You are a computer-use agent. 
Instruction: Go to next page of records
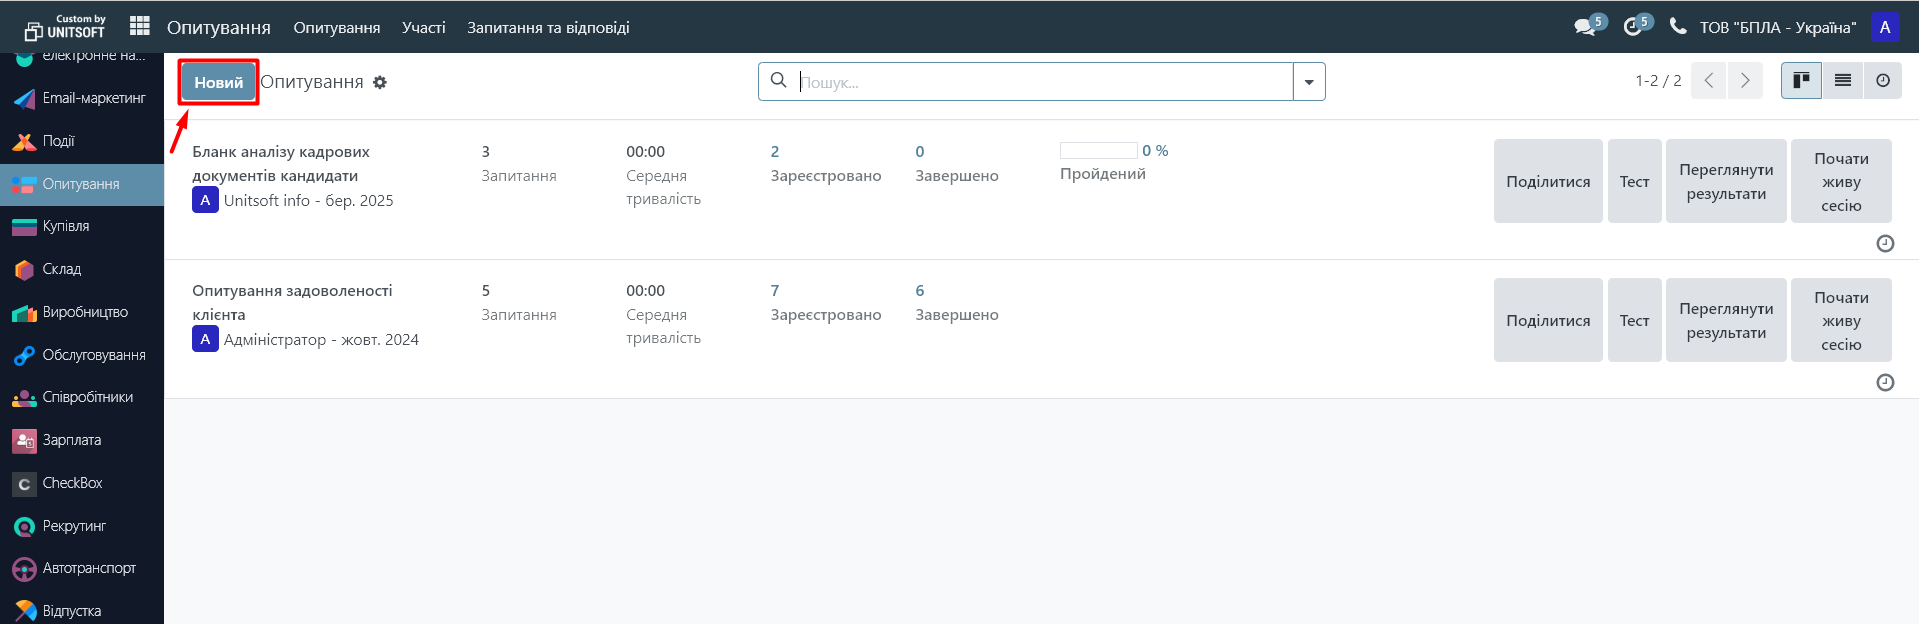click(x=1745, y=81)
